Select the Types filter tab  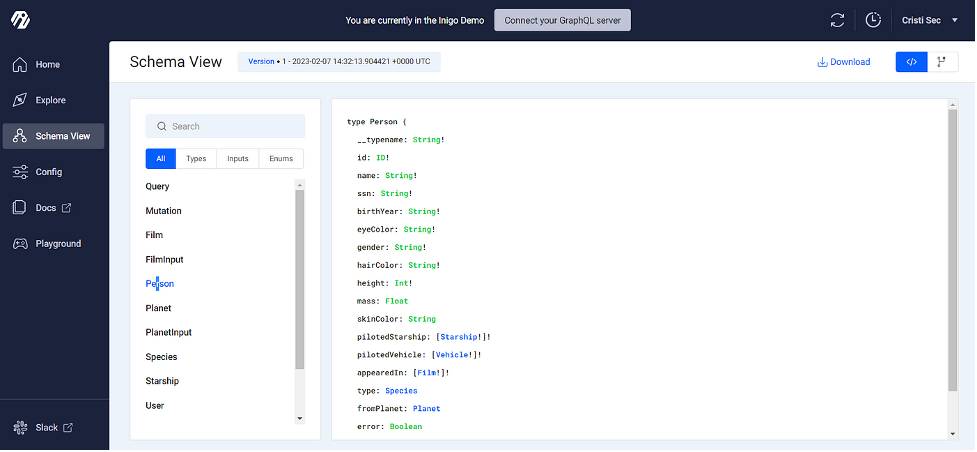pos(196,158)
